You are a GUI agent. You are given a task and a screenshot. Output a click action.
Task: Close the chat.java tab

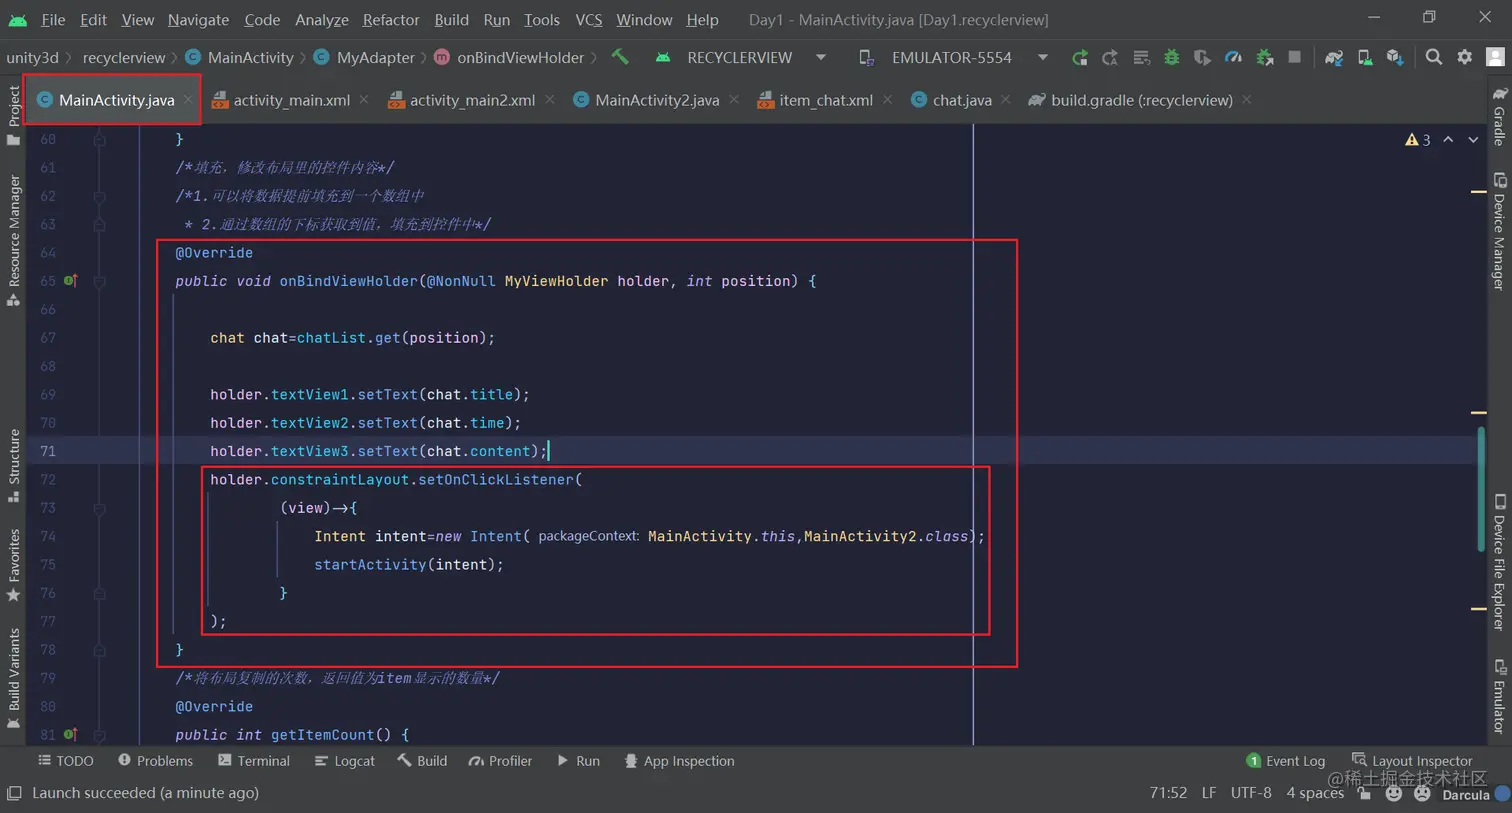(1005, 100)
